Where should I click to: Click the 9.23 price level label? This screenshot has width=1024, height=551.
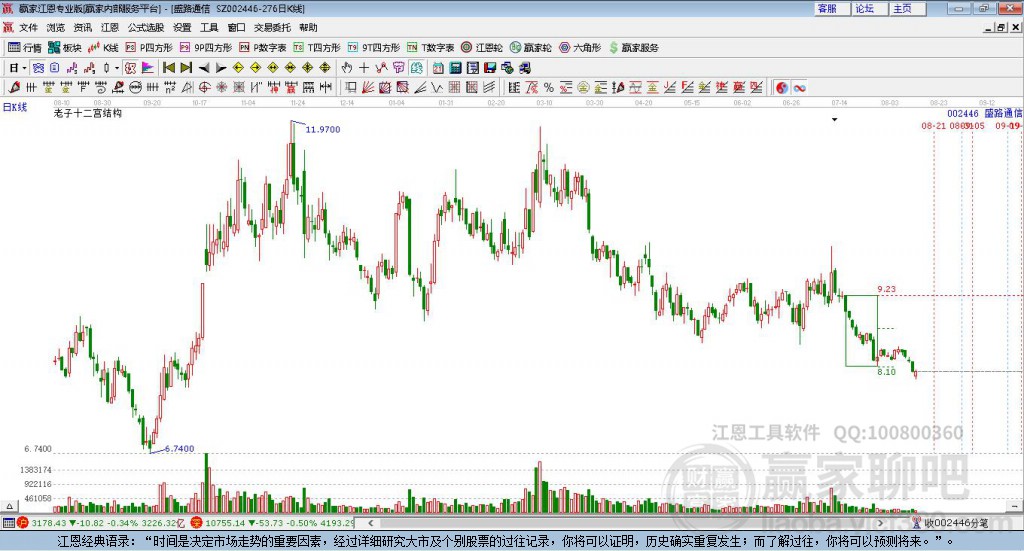[x=886, y=289]
